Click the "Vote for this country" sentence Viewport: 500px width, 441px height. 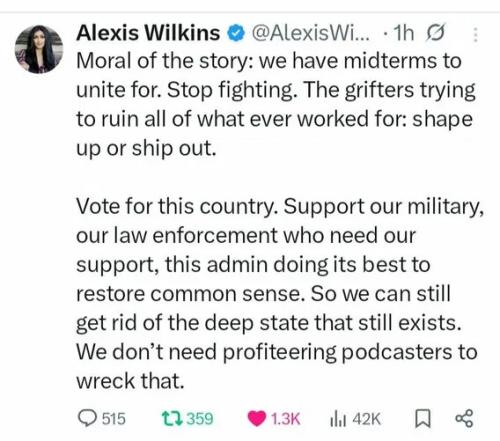click(177, 206)
